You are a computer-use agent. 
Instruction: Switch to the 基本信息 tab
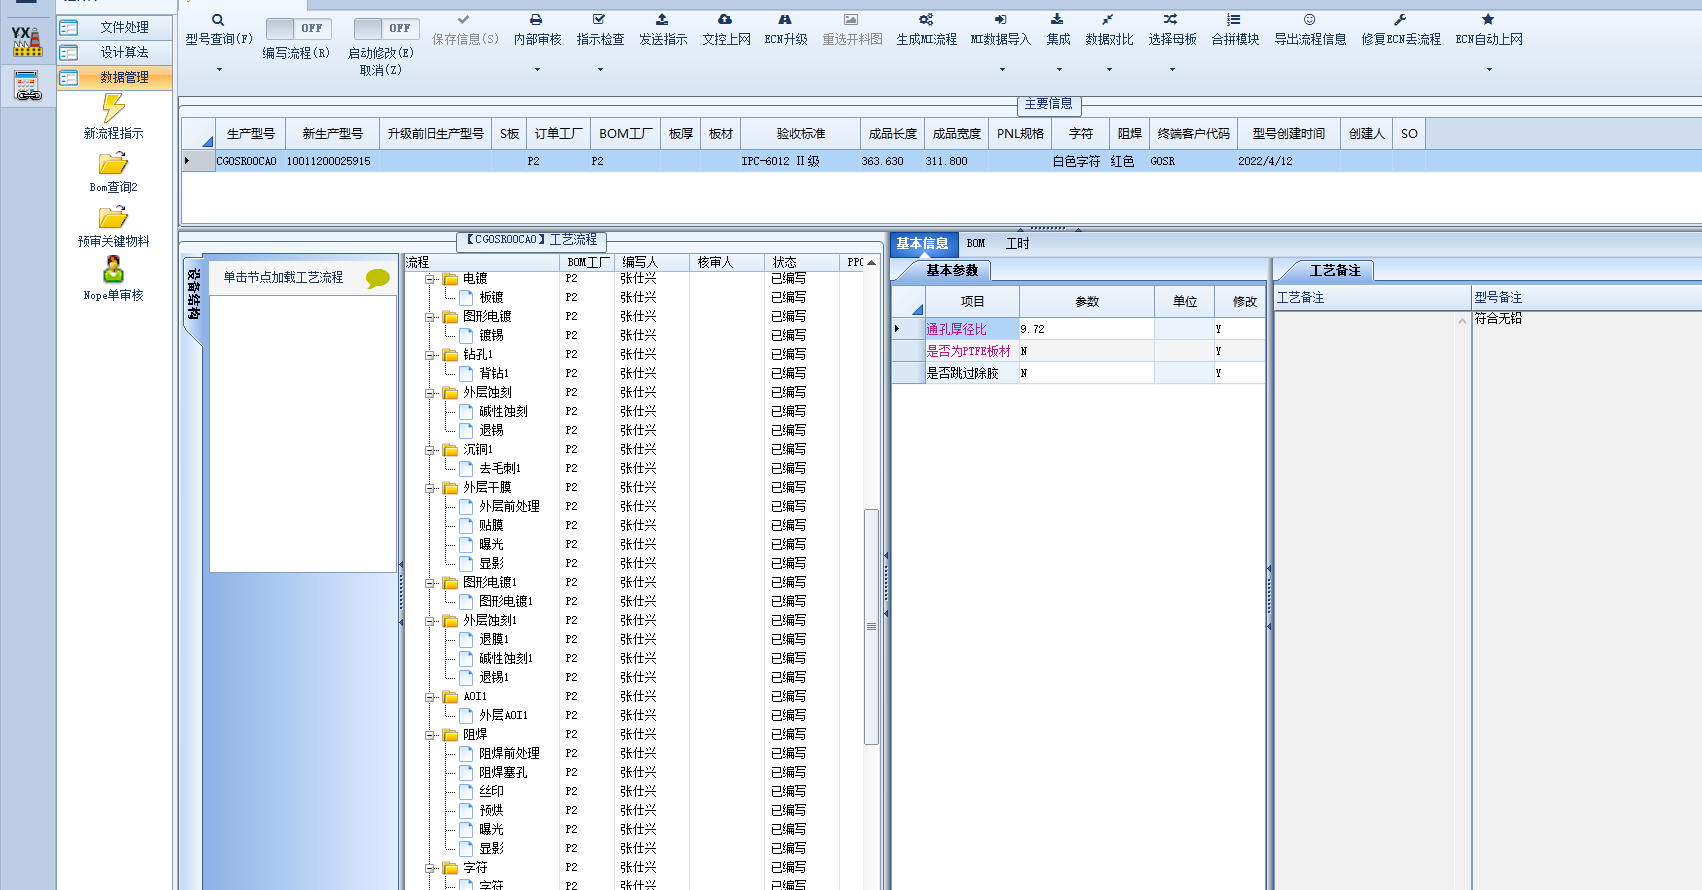tap(922, 244)
